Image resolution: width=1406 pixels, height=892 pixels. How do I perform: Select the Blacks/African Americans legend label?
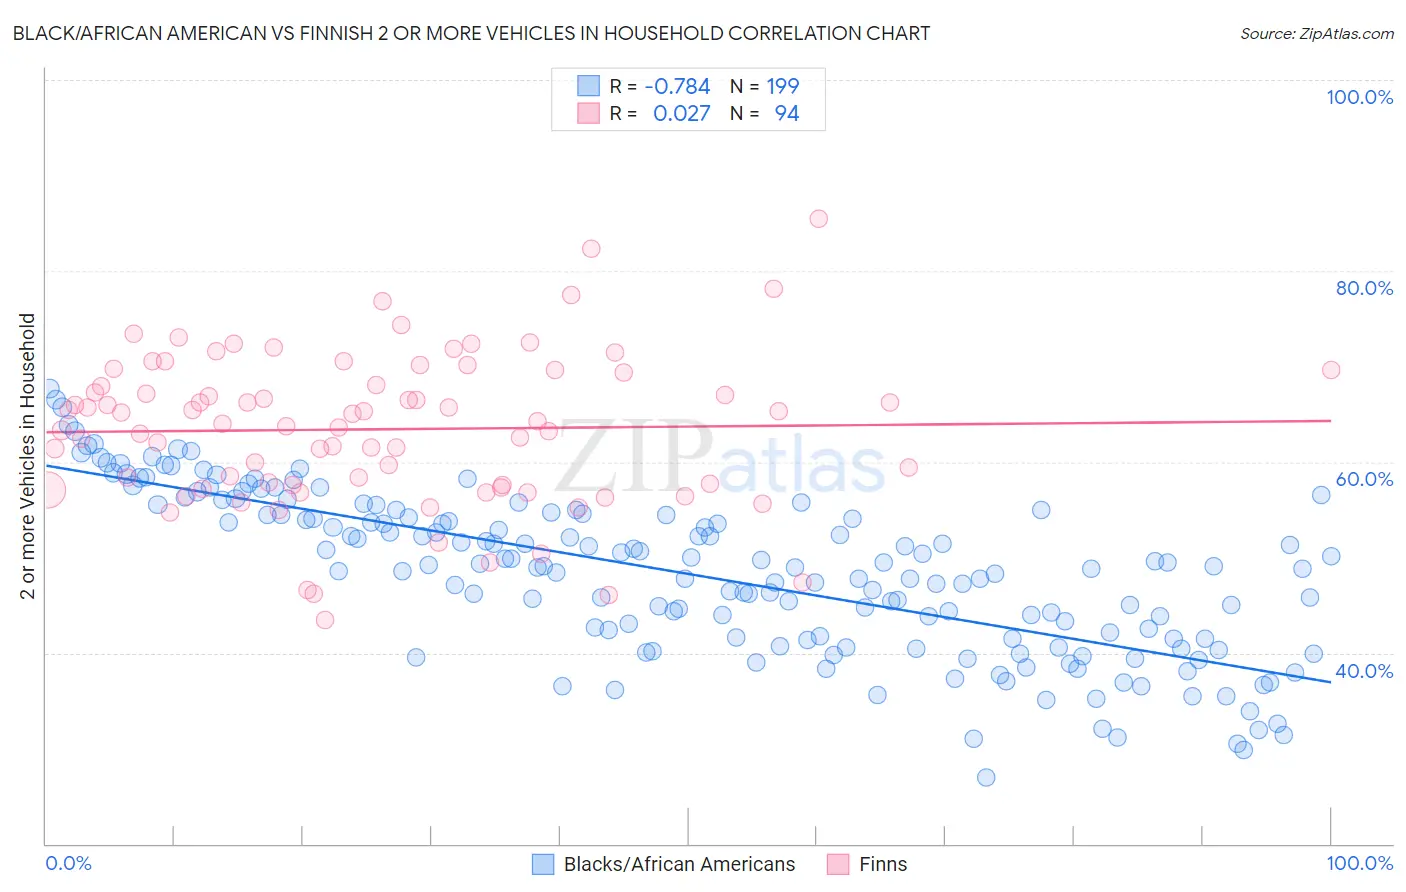[x=679, y=864]
